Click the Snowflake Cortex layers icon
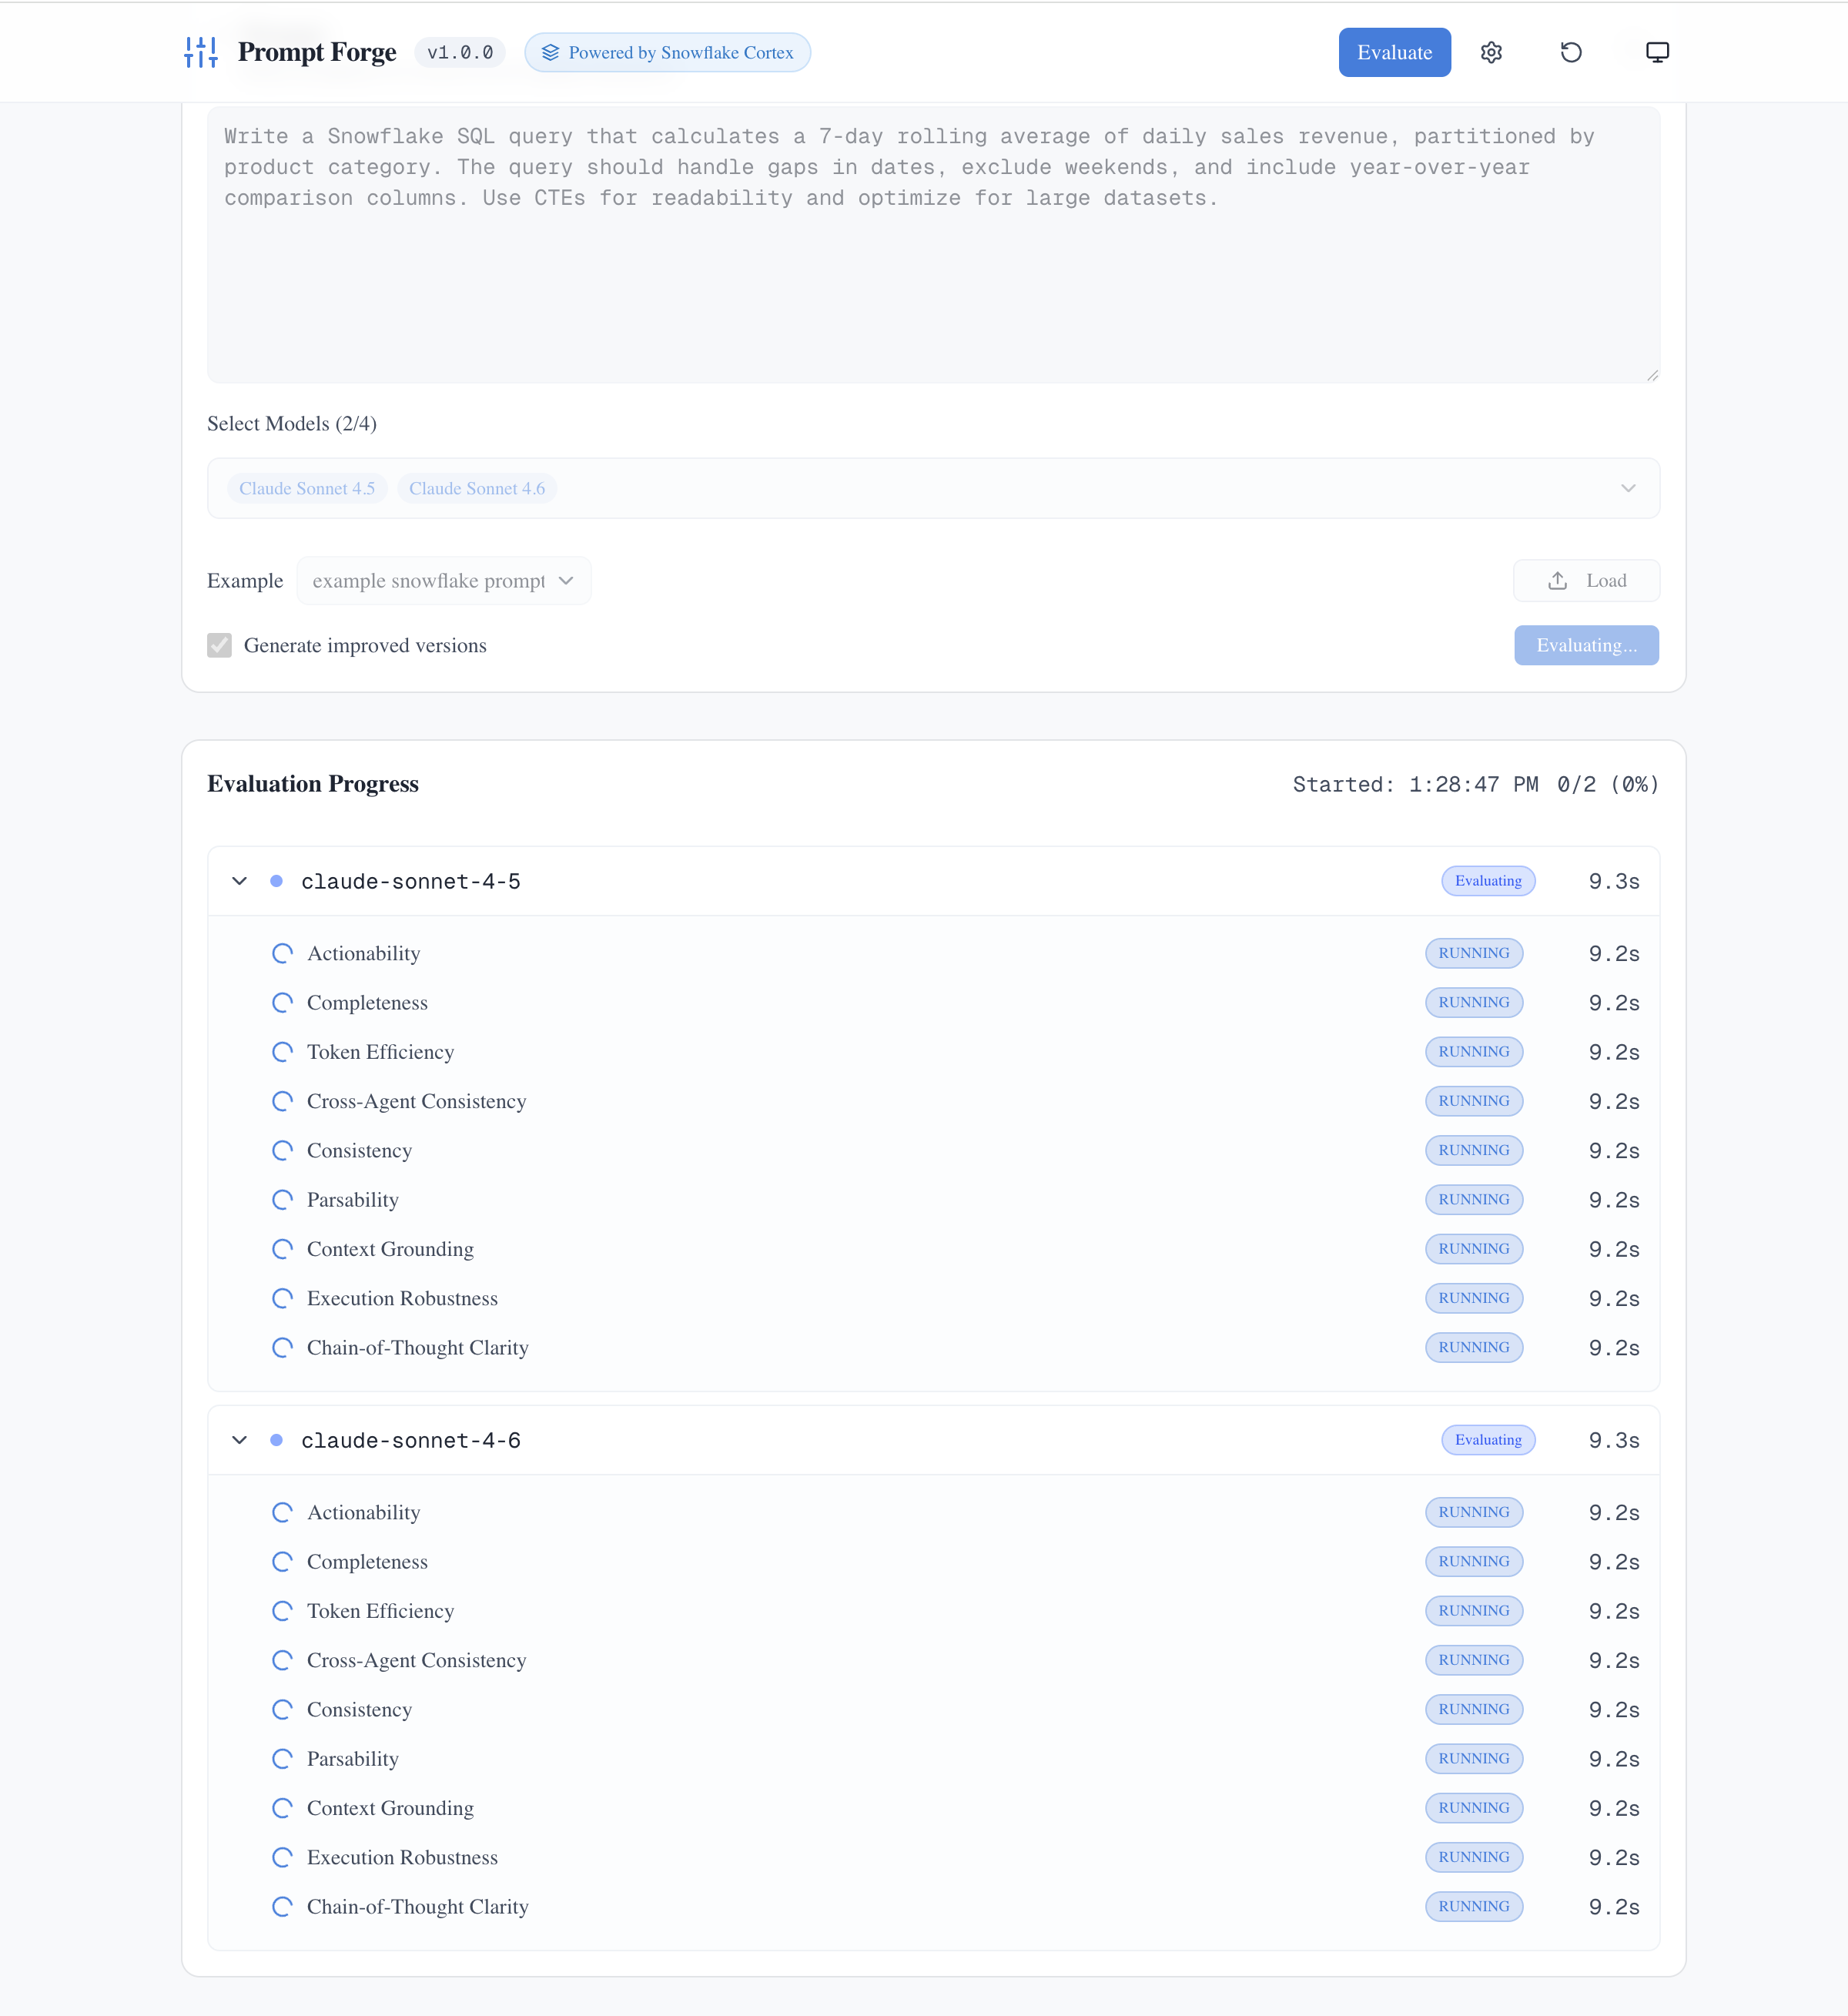Screen dimensions: 1848x2016 point(550,52)
